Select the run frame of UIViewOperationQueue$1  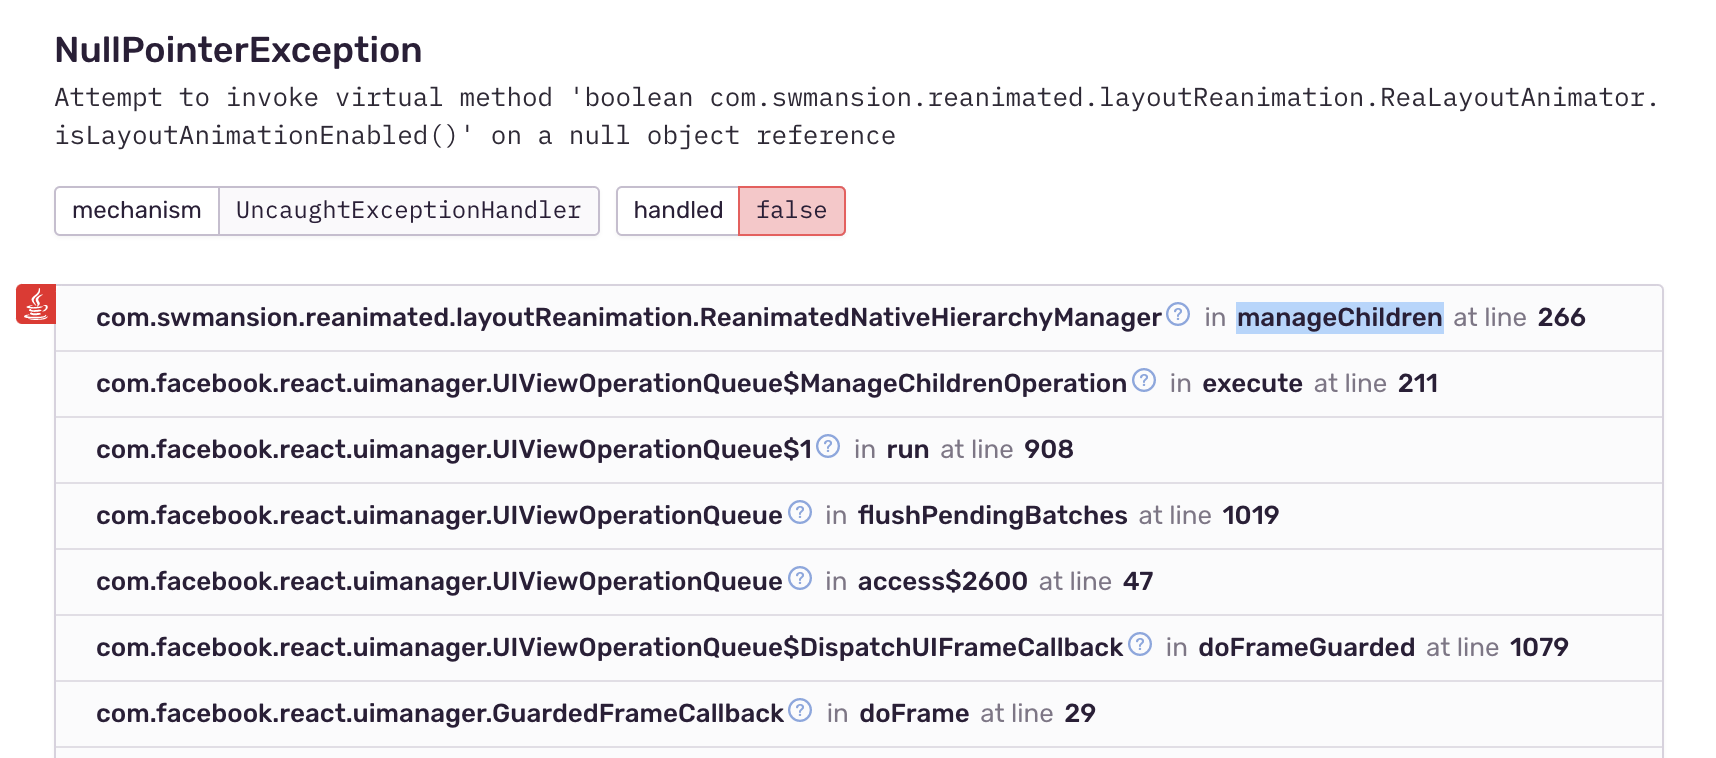point(908,450)
